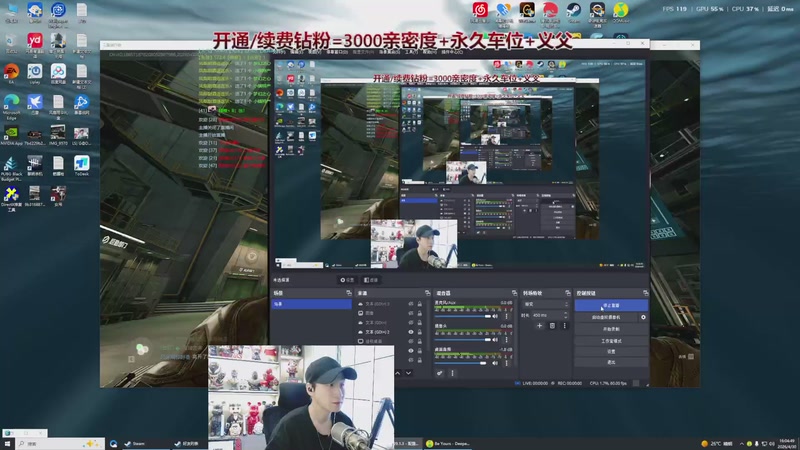This screenshot has height=450, width=800.
Task: Mute the 麦克风/Aux channel speaker icon
Action: [x=495, y=316]
